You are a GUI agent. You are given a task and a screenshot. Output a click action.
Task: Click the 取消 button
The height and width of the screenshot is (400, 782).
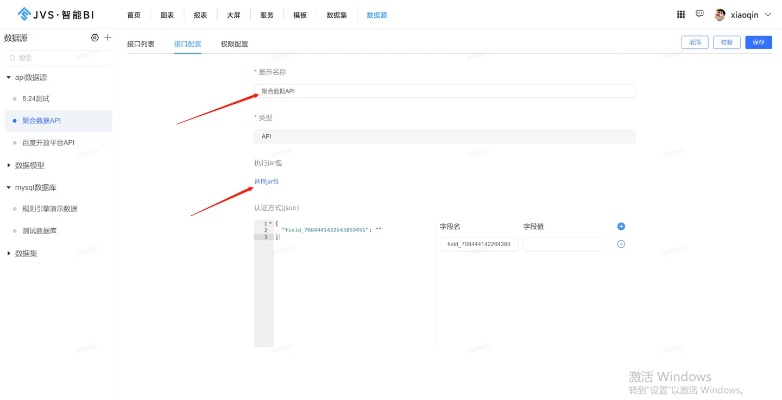[694, 43]
